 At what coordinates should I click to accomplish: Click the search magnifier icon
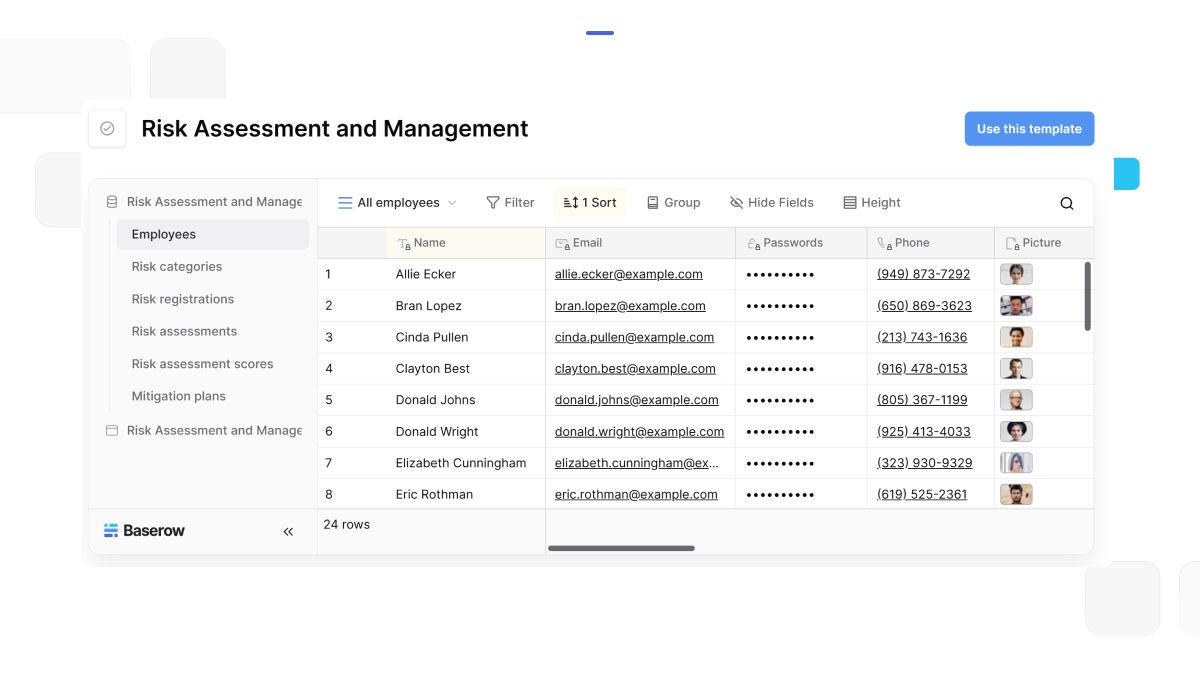[x=1066, y=203]
